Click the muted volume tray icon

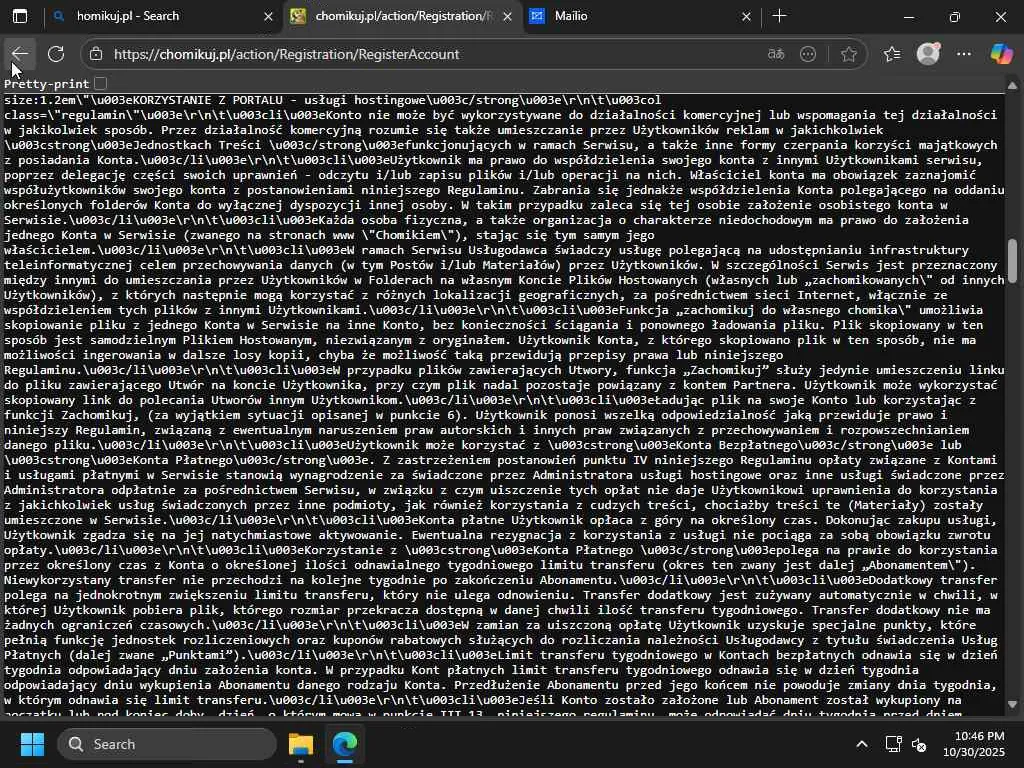click(x=919, y=744)
